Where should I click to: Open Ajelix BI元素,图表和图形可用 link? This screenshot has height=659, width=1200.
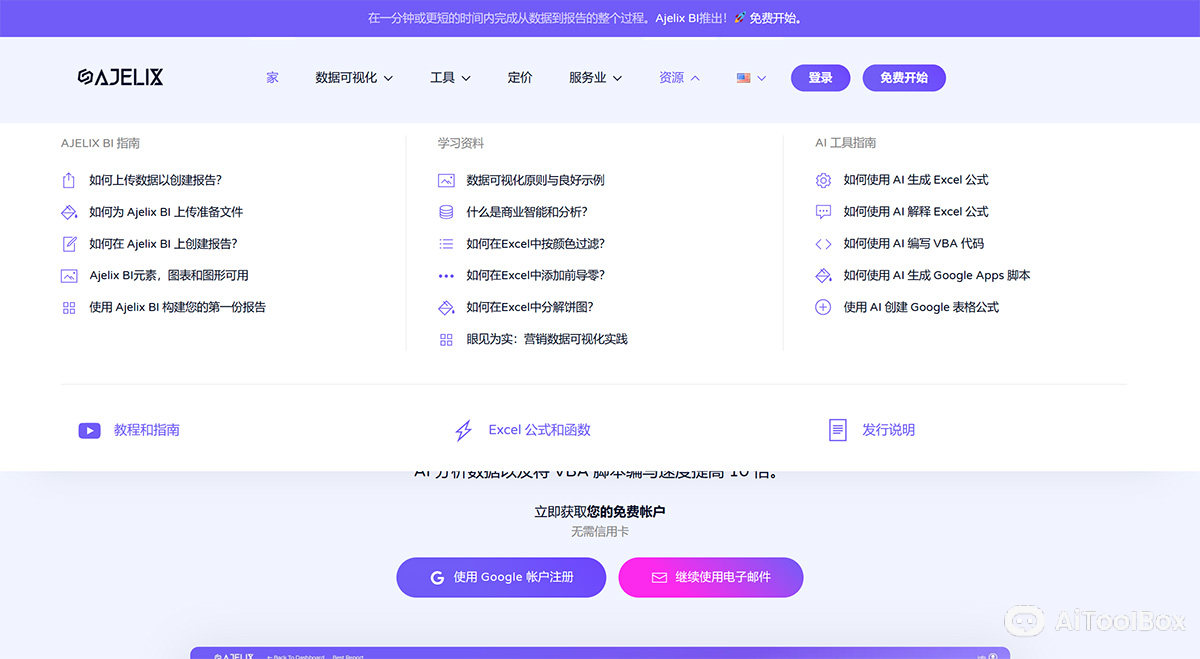tap(169, 276)
